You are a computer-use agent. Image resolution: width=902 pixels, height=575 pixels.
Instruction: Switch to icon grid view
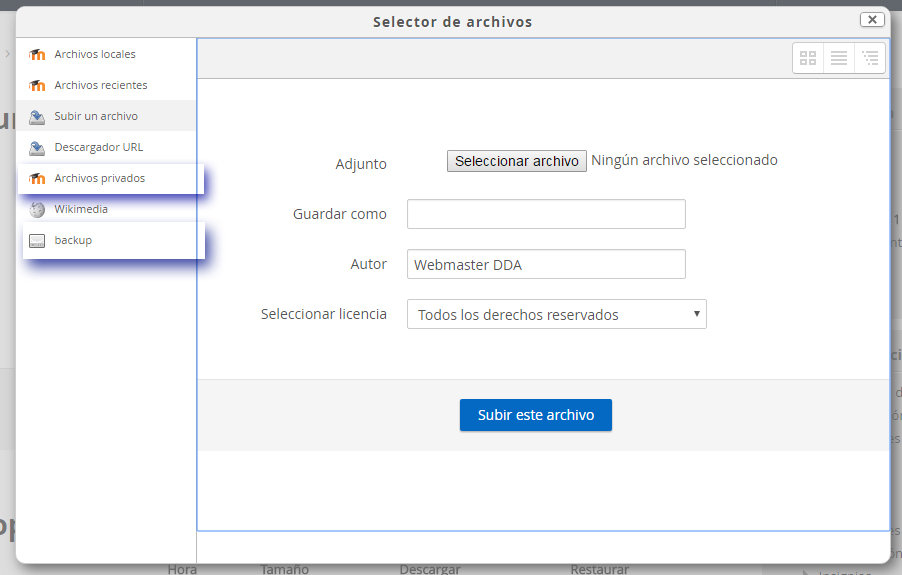808,59
